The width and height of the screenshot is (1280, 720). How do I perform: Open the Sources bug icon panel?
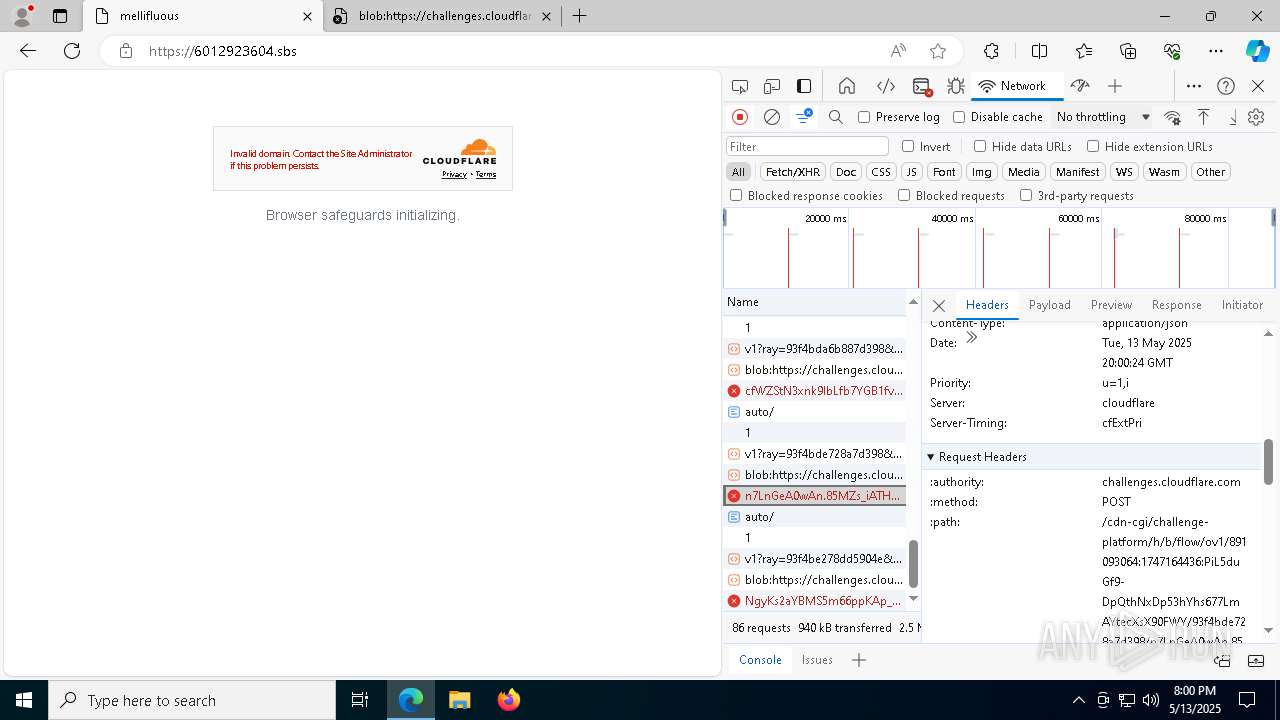click(956, 86)
